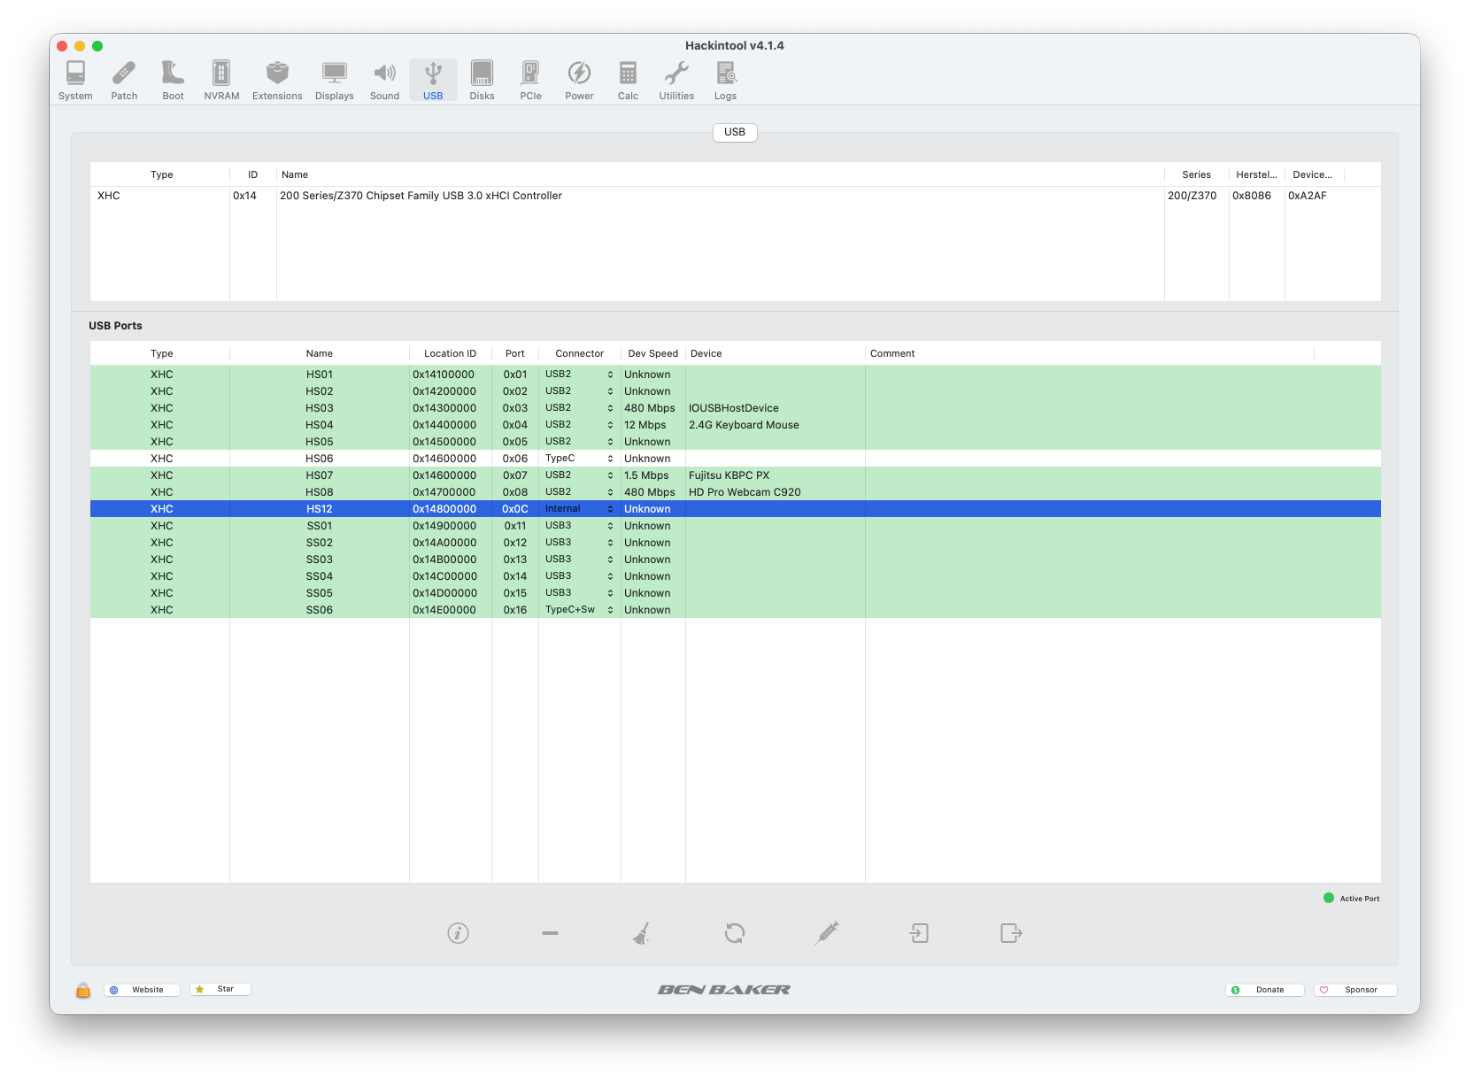Click the Series column header in controller table
Screen dimensions: 1469x1080
[x=1196, y=175]
